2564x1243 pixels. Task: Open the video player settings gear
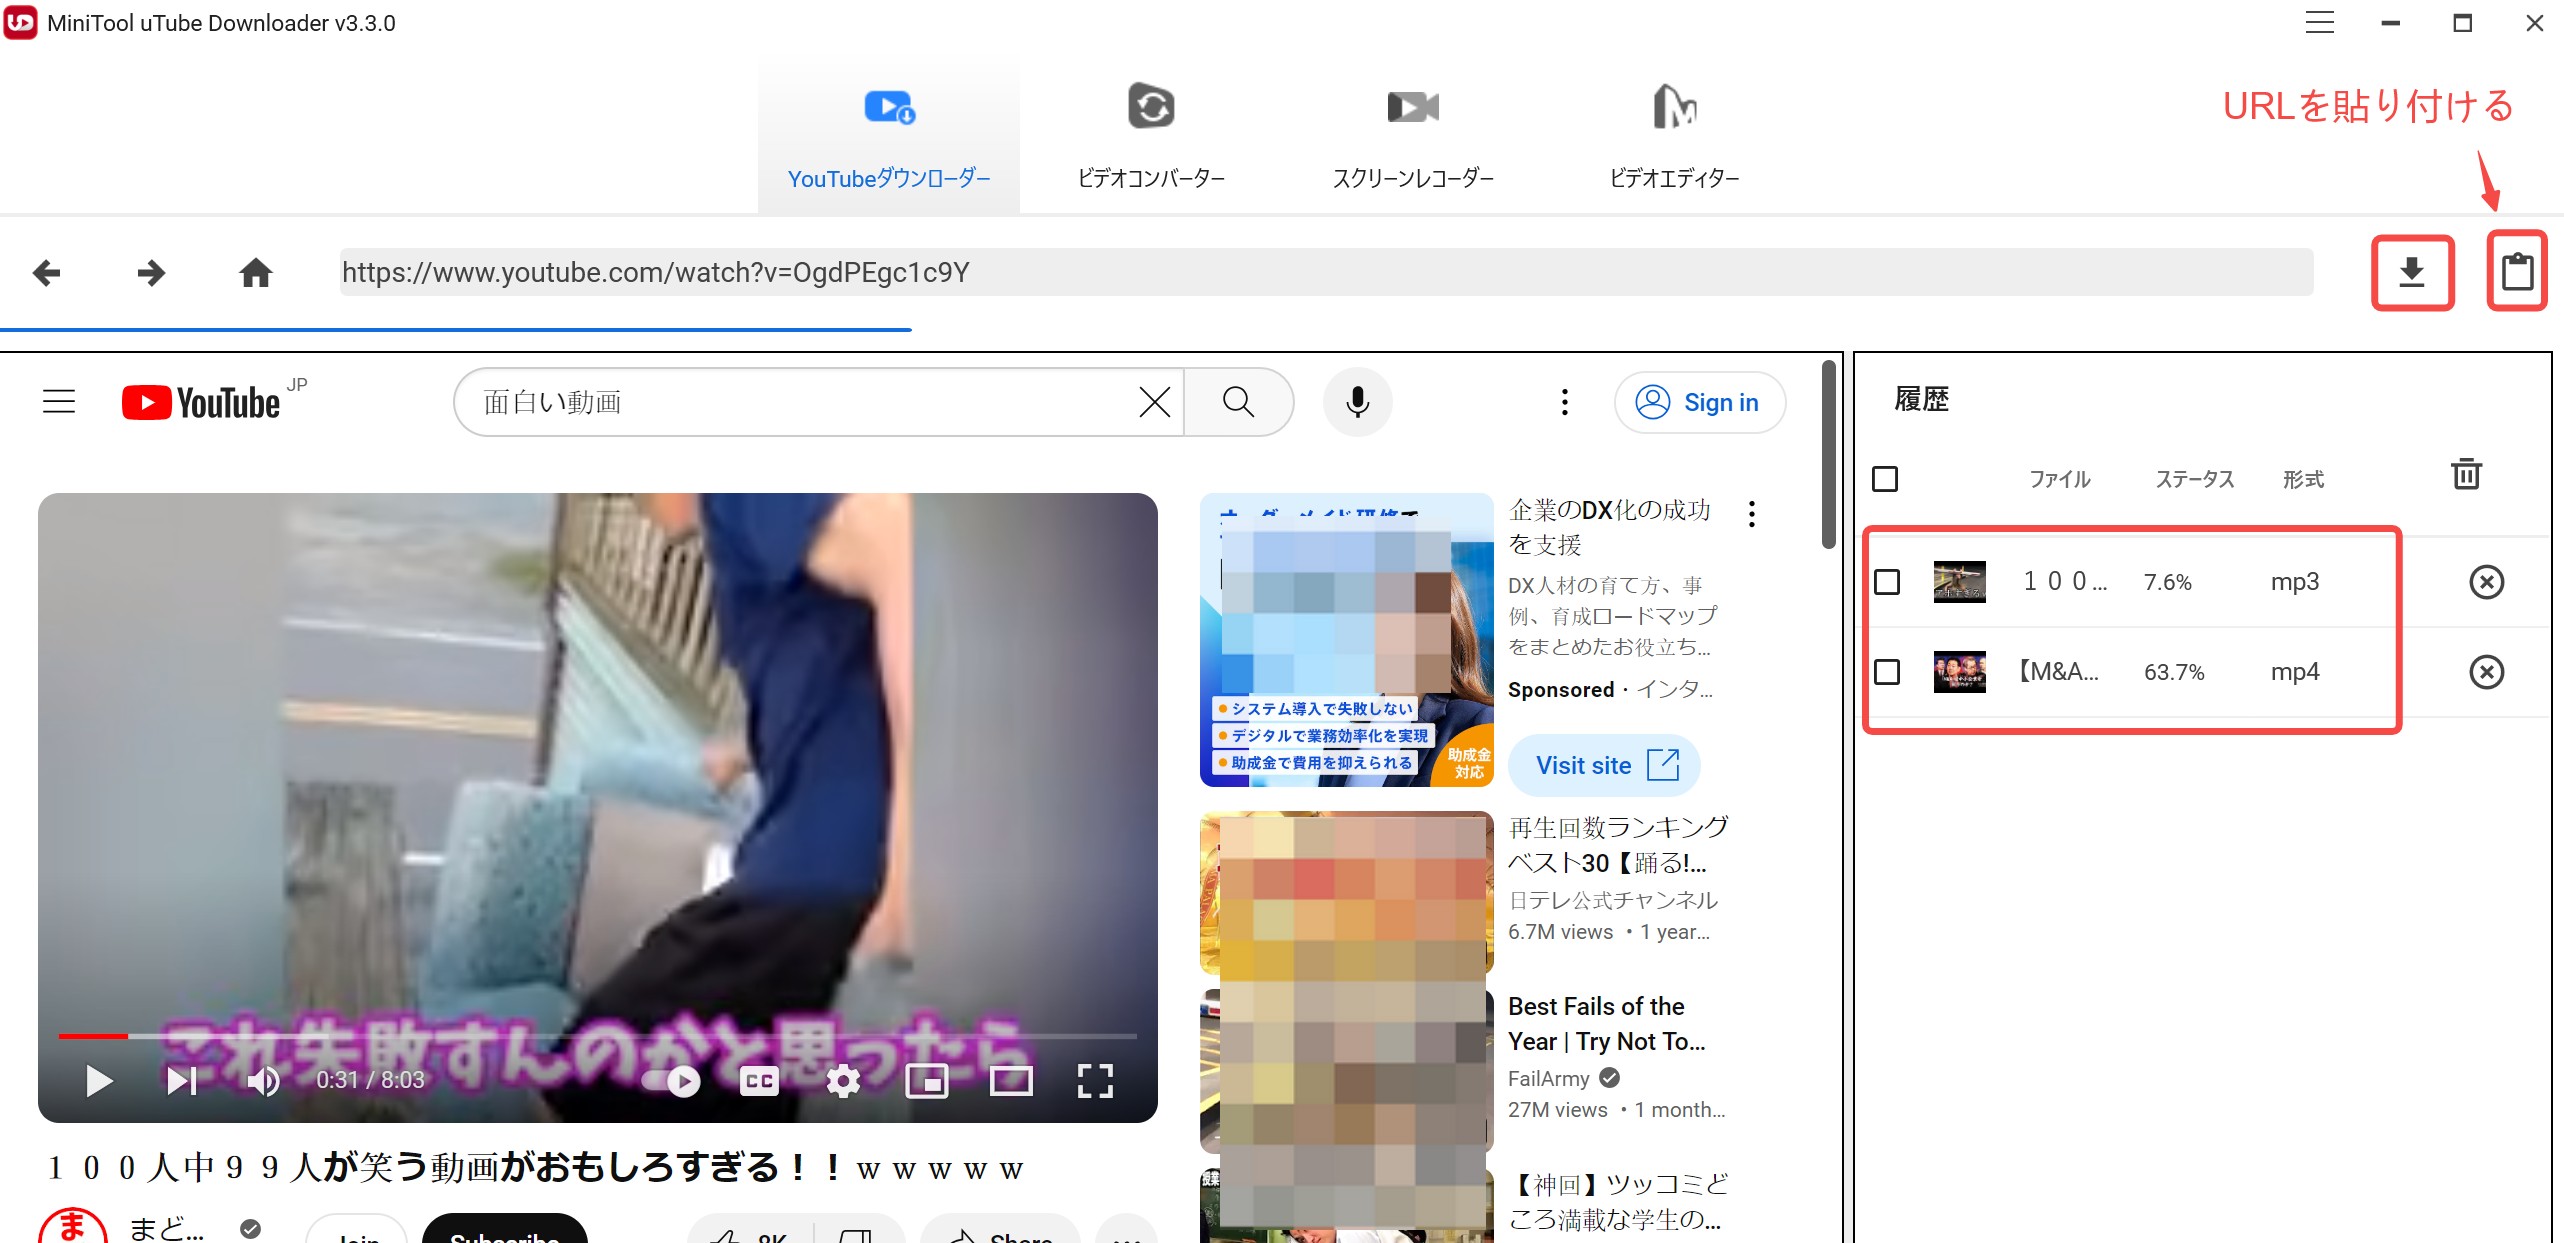coord(843,1081)
